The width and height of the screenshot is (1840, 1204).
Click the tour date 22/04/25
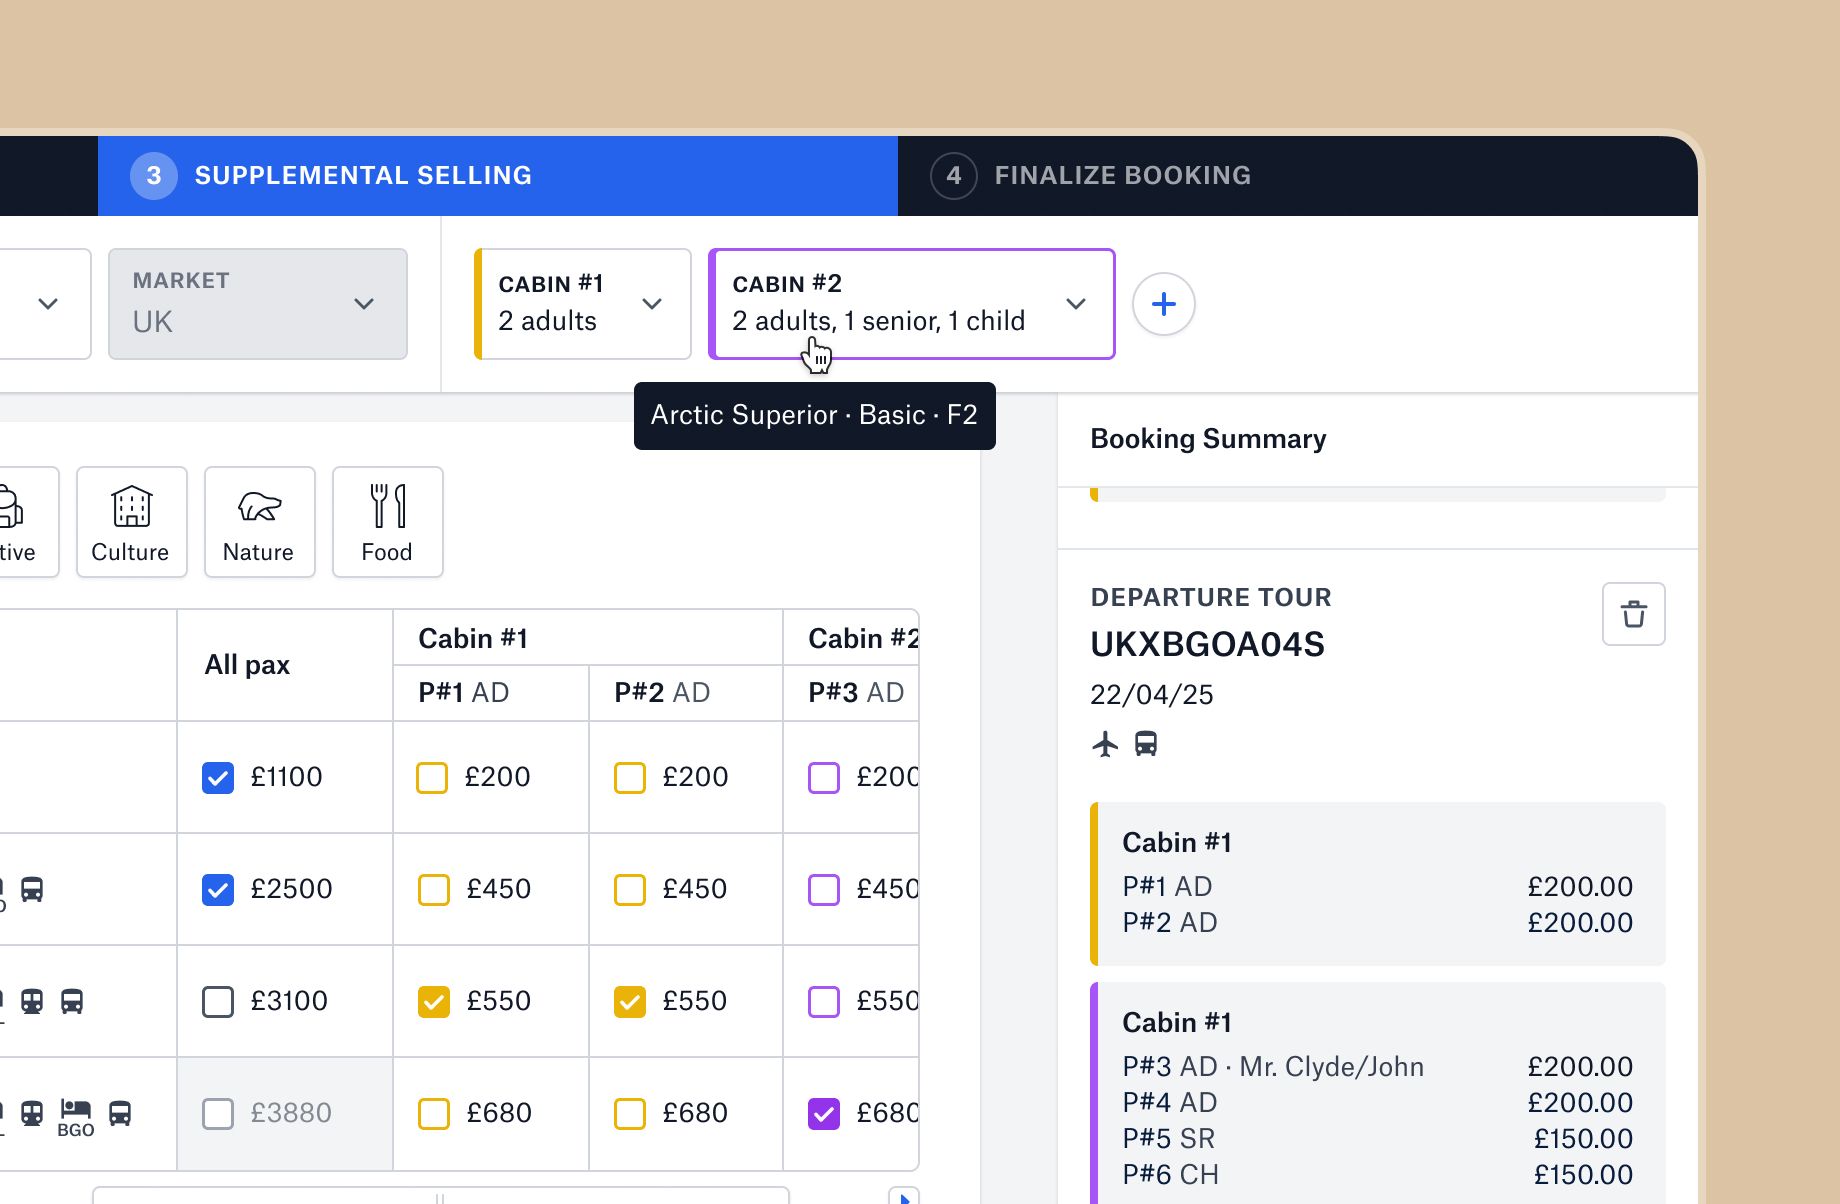click(x=1152, y=695)
